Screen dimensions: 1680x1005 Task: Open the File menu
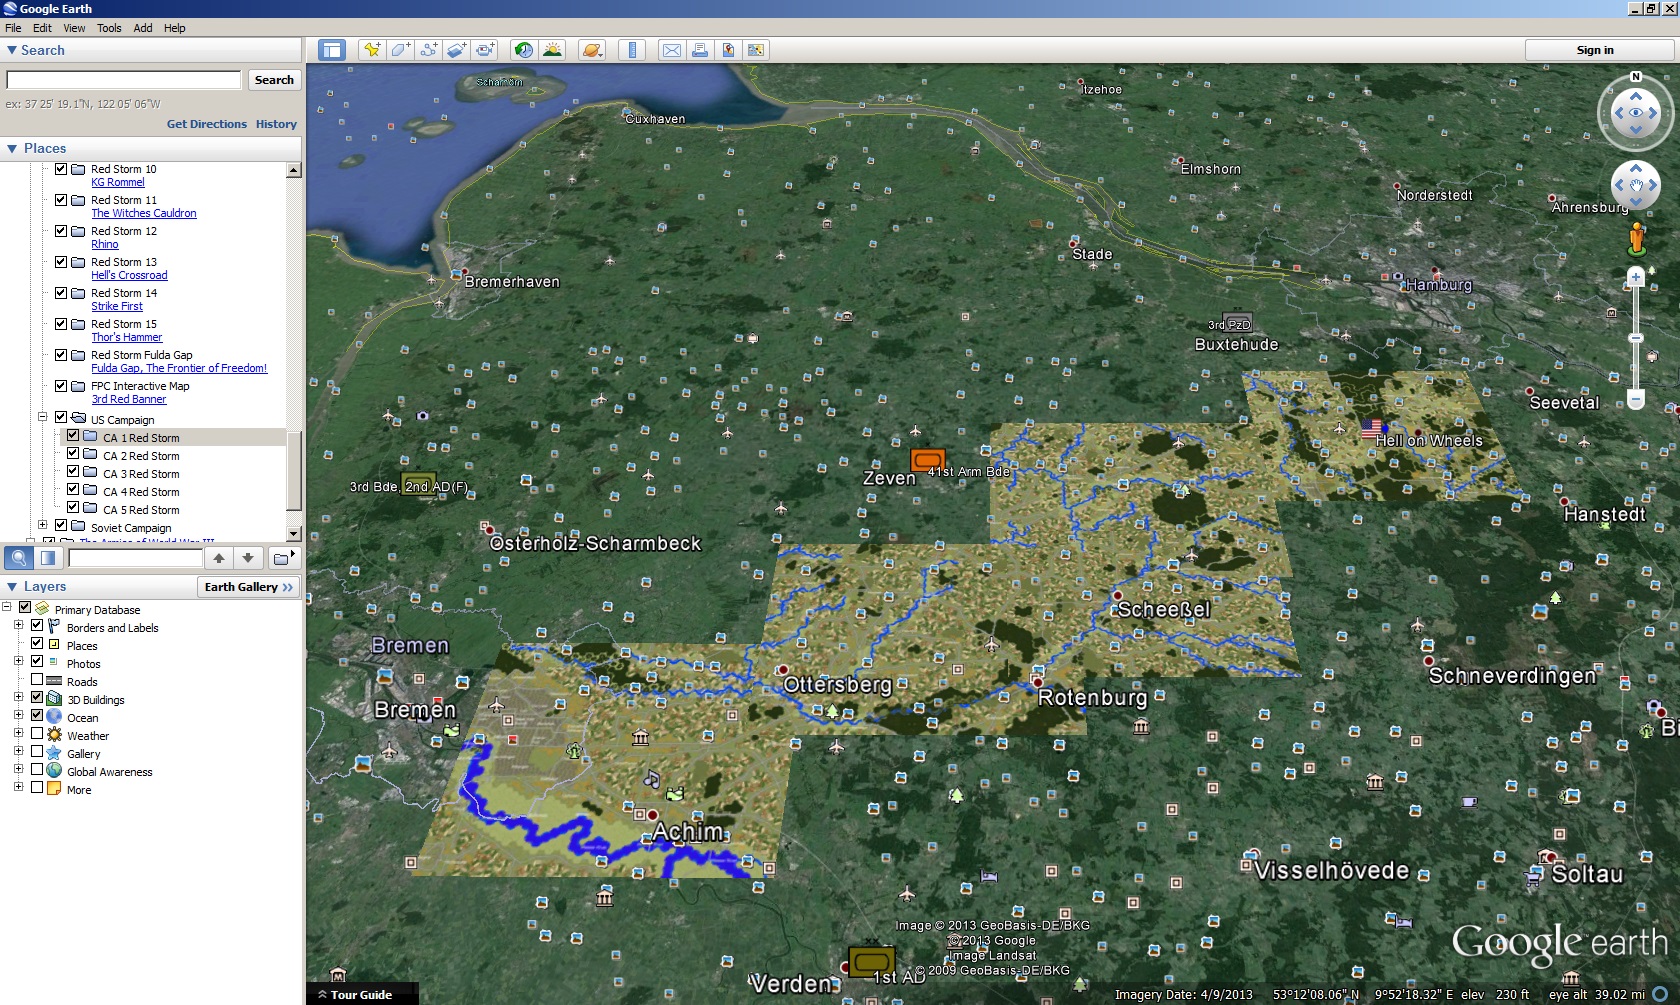click(13, 28)
